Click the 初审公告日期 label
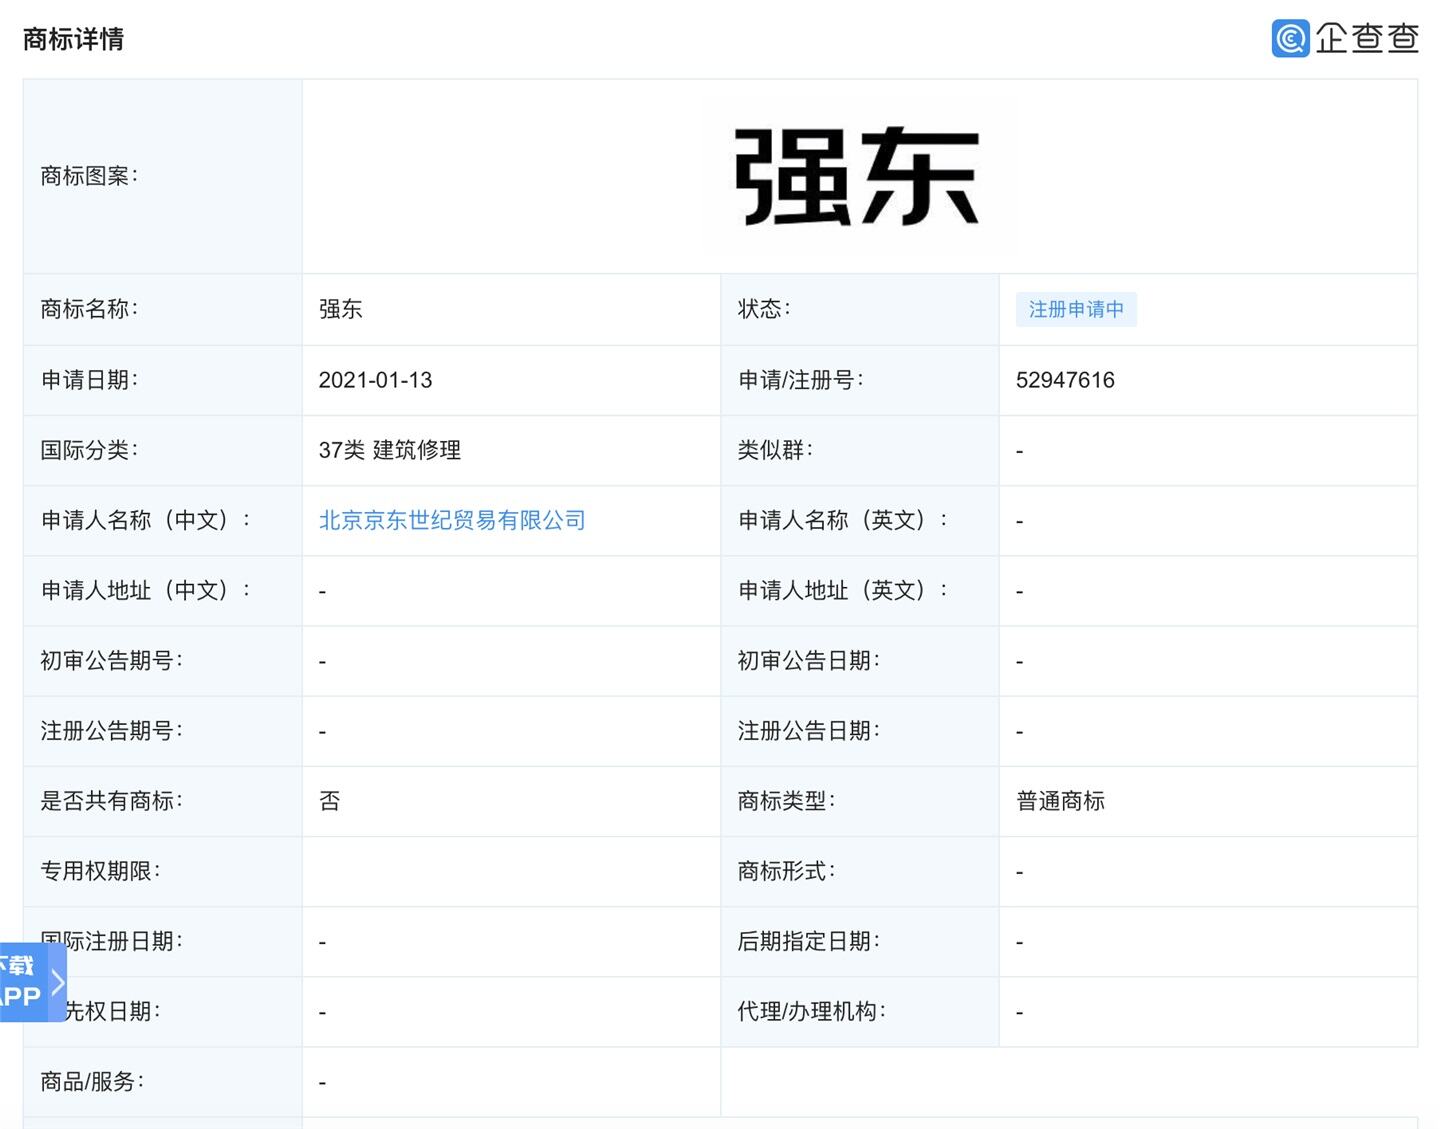The height and width of the screenshot is (1129, 1440). tap(808, 660)
